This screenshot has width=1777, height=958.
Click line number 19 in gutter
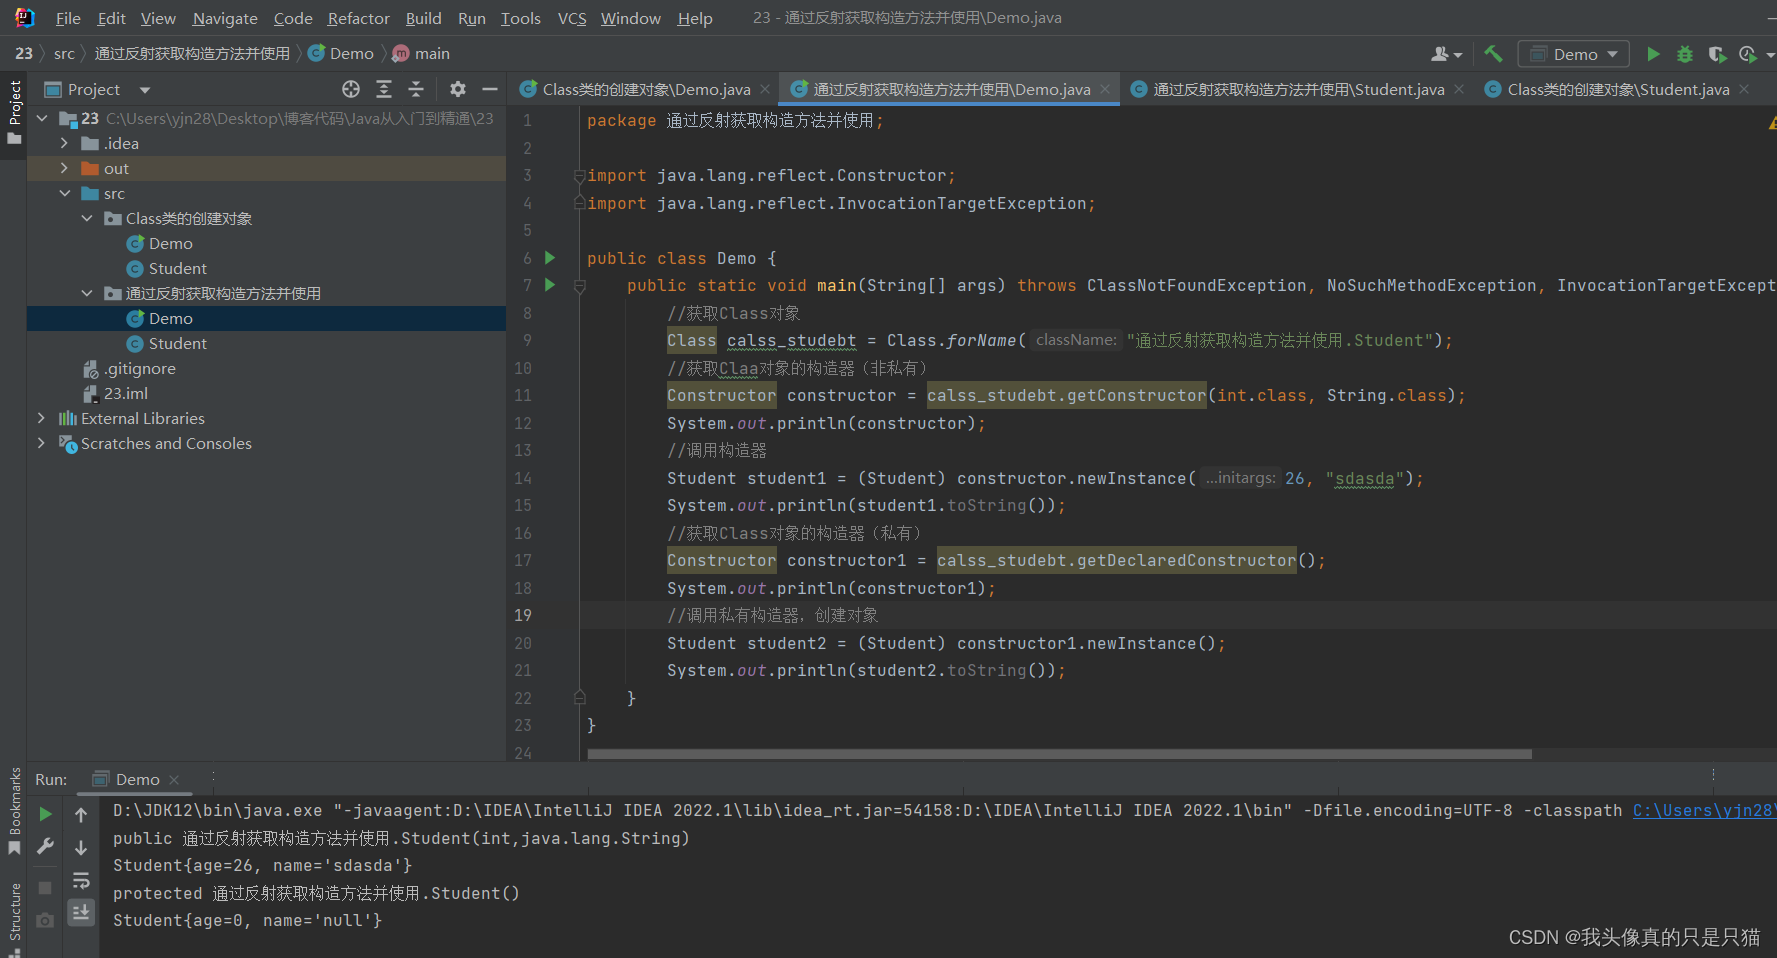523,615
